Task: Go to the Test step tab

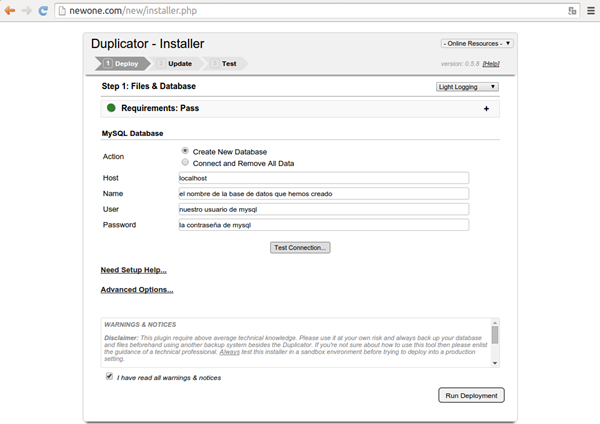Action: (228, 63)
